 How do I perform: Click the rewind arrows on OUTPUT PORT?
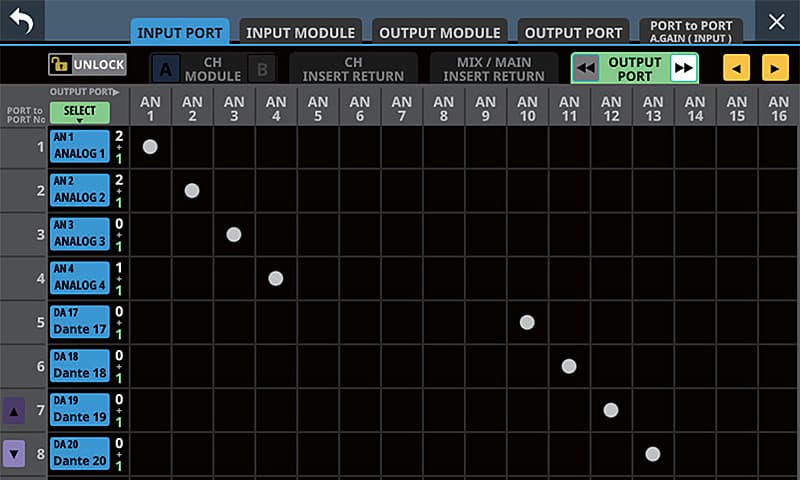586,68
